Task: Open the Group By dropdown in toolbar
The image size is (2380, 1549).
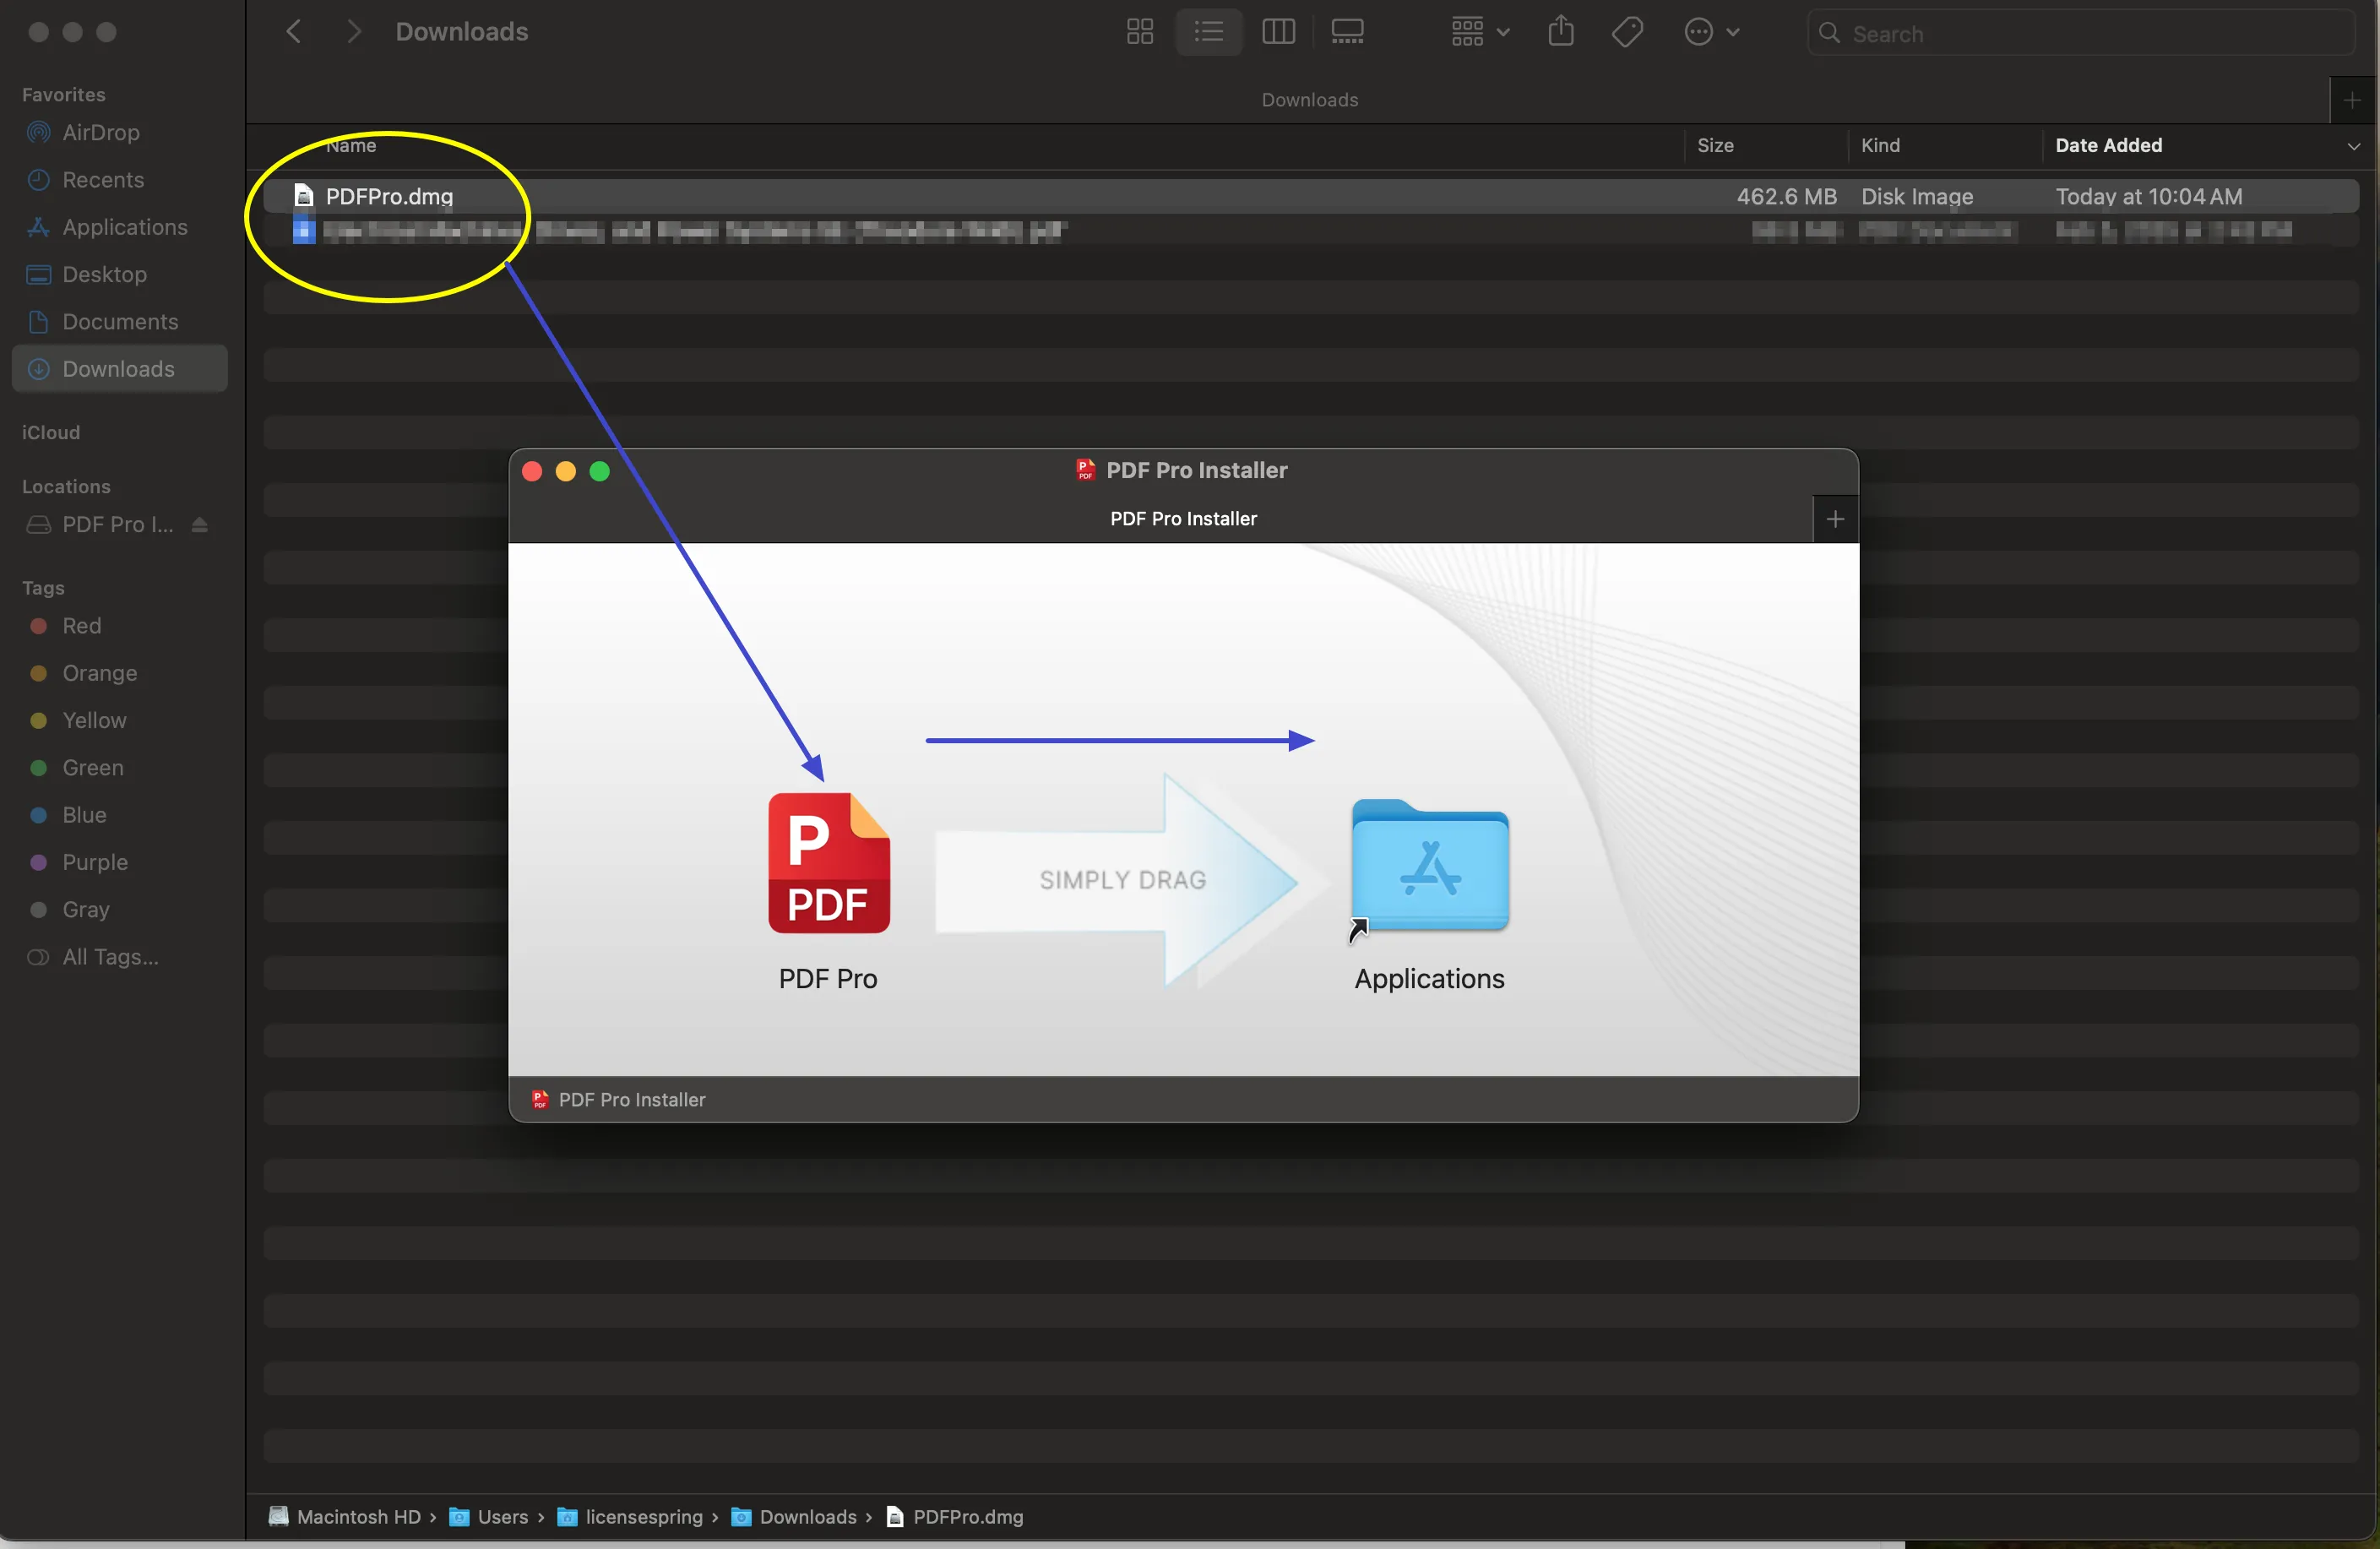Action: tap(1480, 32)
